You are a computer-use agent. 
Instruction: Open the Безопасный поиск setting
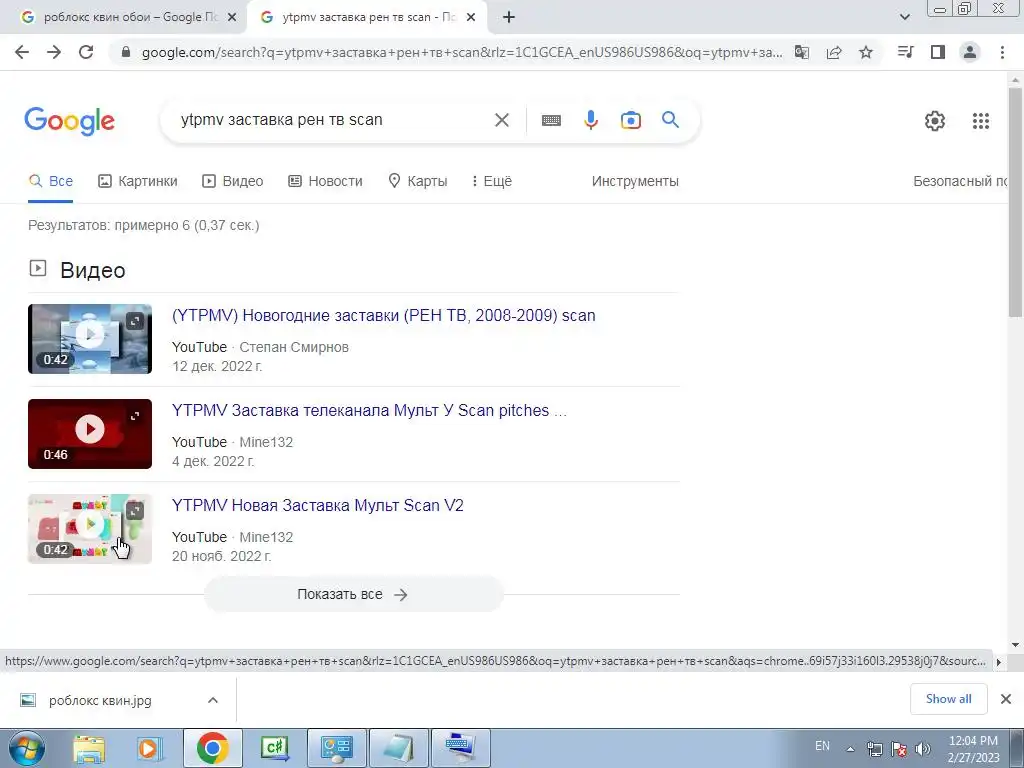tap(960, 182)
